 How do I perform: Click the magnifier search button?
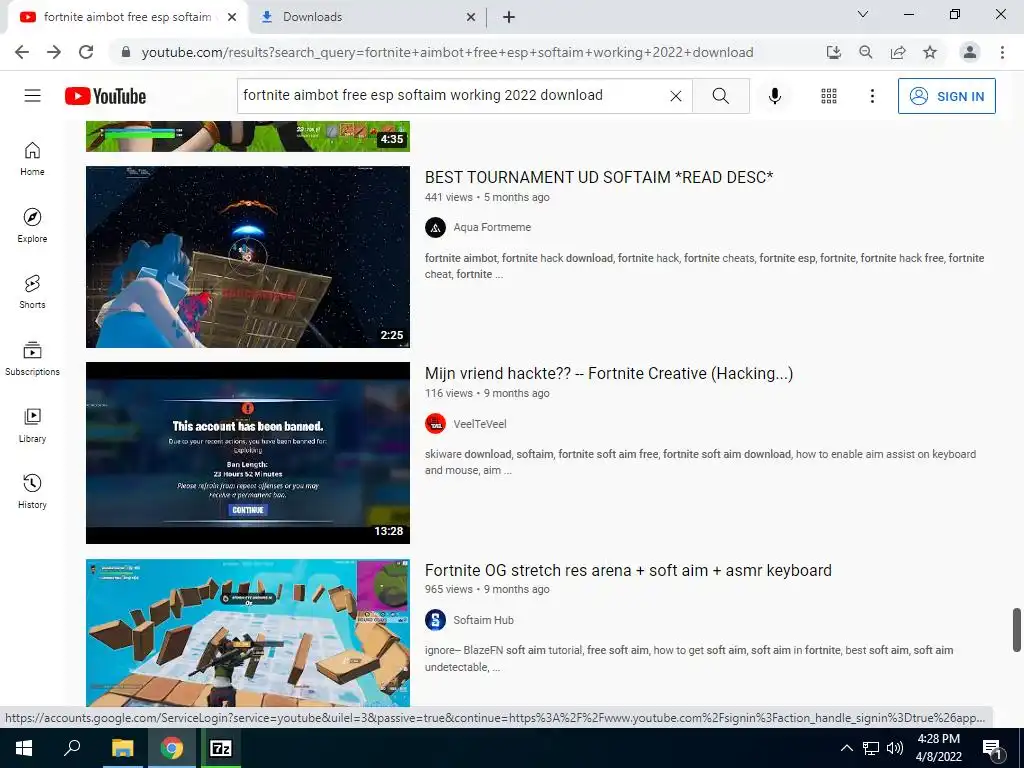(721, 96)
